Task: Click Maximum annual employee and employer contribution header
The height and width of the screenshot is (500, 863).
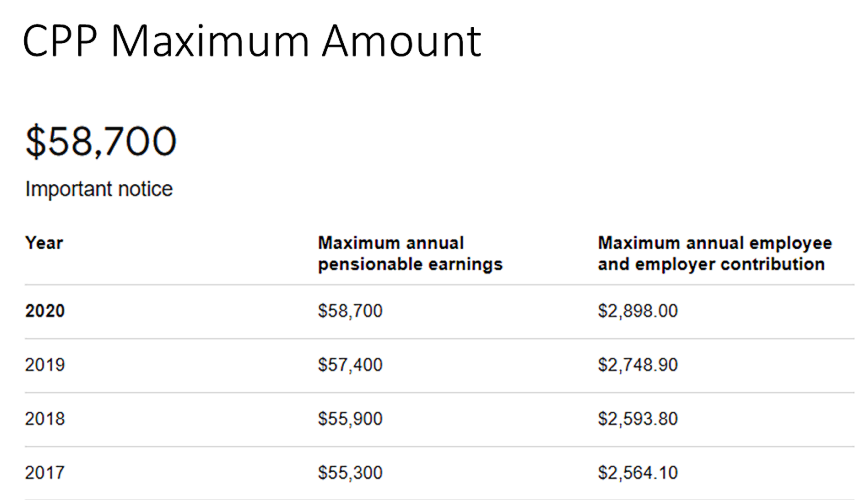Action: click(714, 254)
